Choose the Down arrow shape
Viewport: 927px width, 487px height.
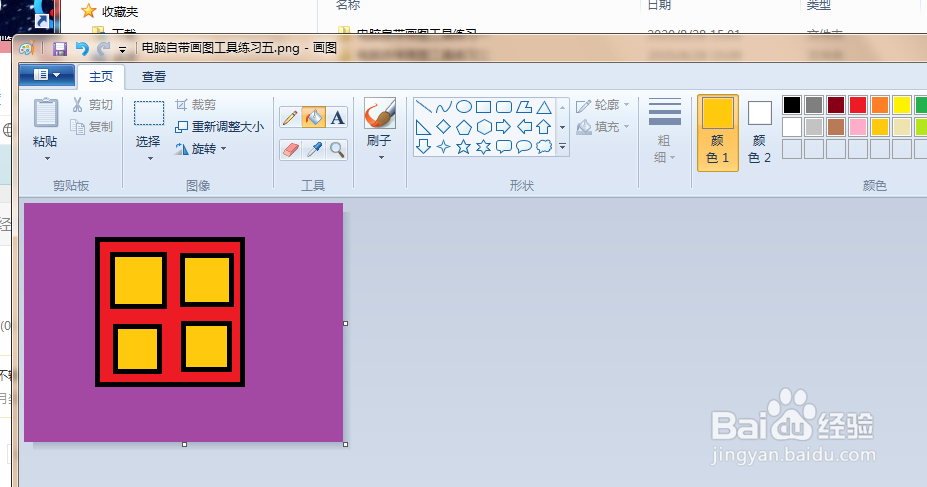point(423,147)
